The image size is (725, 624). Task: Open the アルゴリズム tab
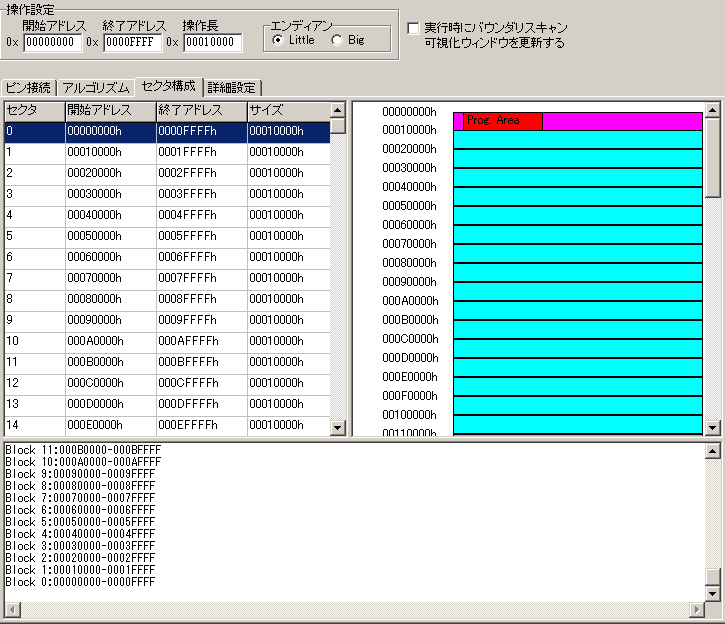pos(96,87)
